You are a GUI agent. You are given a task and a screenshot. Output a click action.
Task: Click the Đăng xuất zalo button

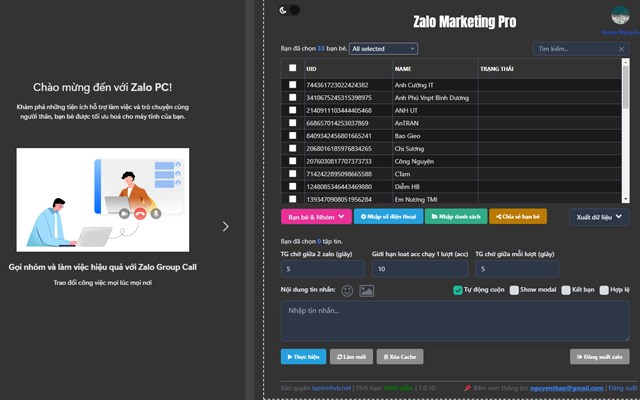[x=600, y=357]
